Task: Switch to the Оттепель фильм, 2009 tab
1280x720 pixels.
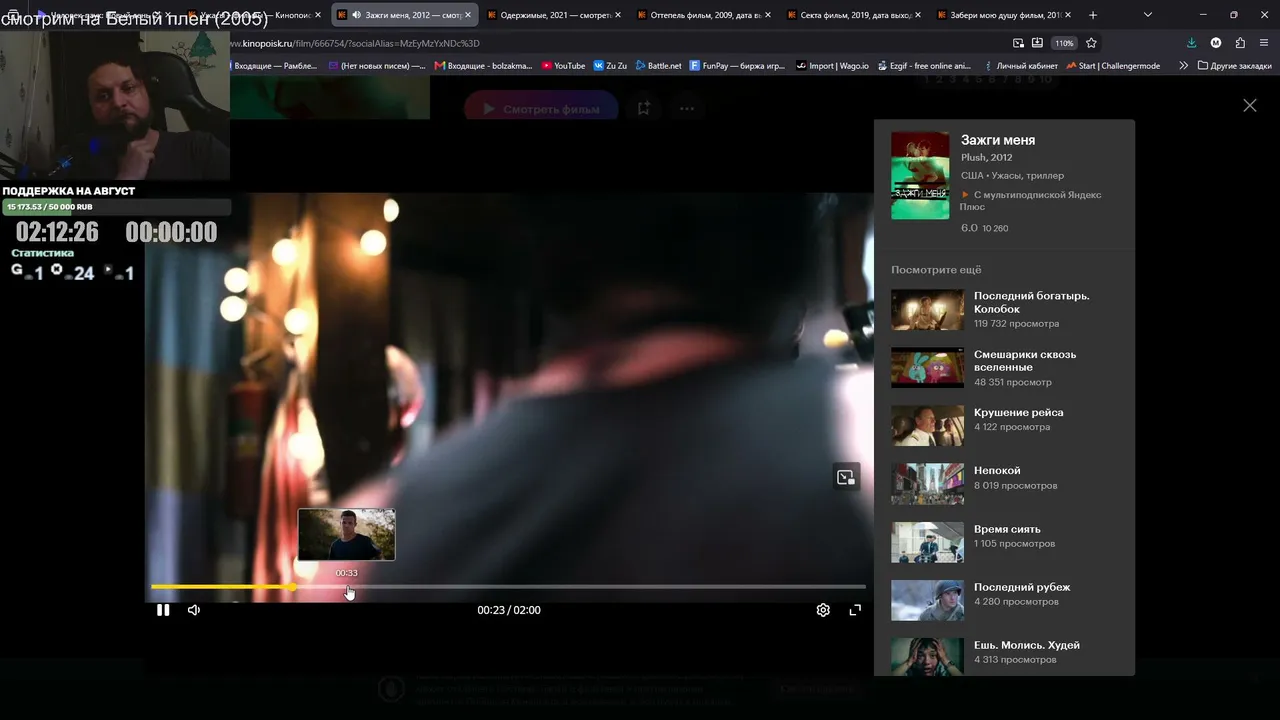Action: 704,15
